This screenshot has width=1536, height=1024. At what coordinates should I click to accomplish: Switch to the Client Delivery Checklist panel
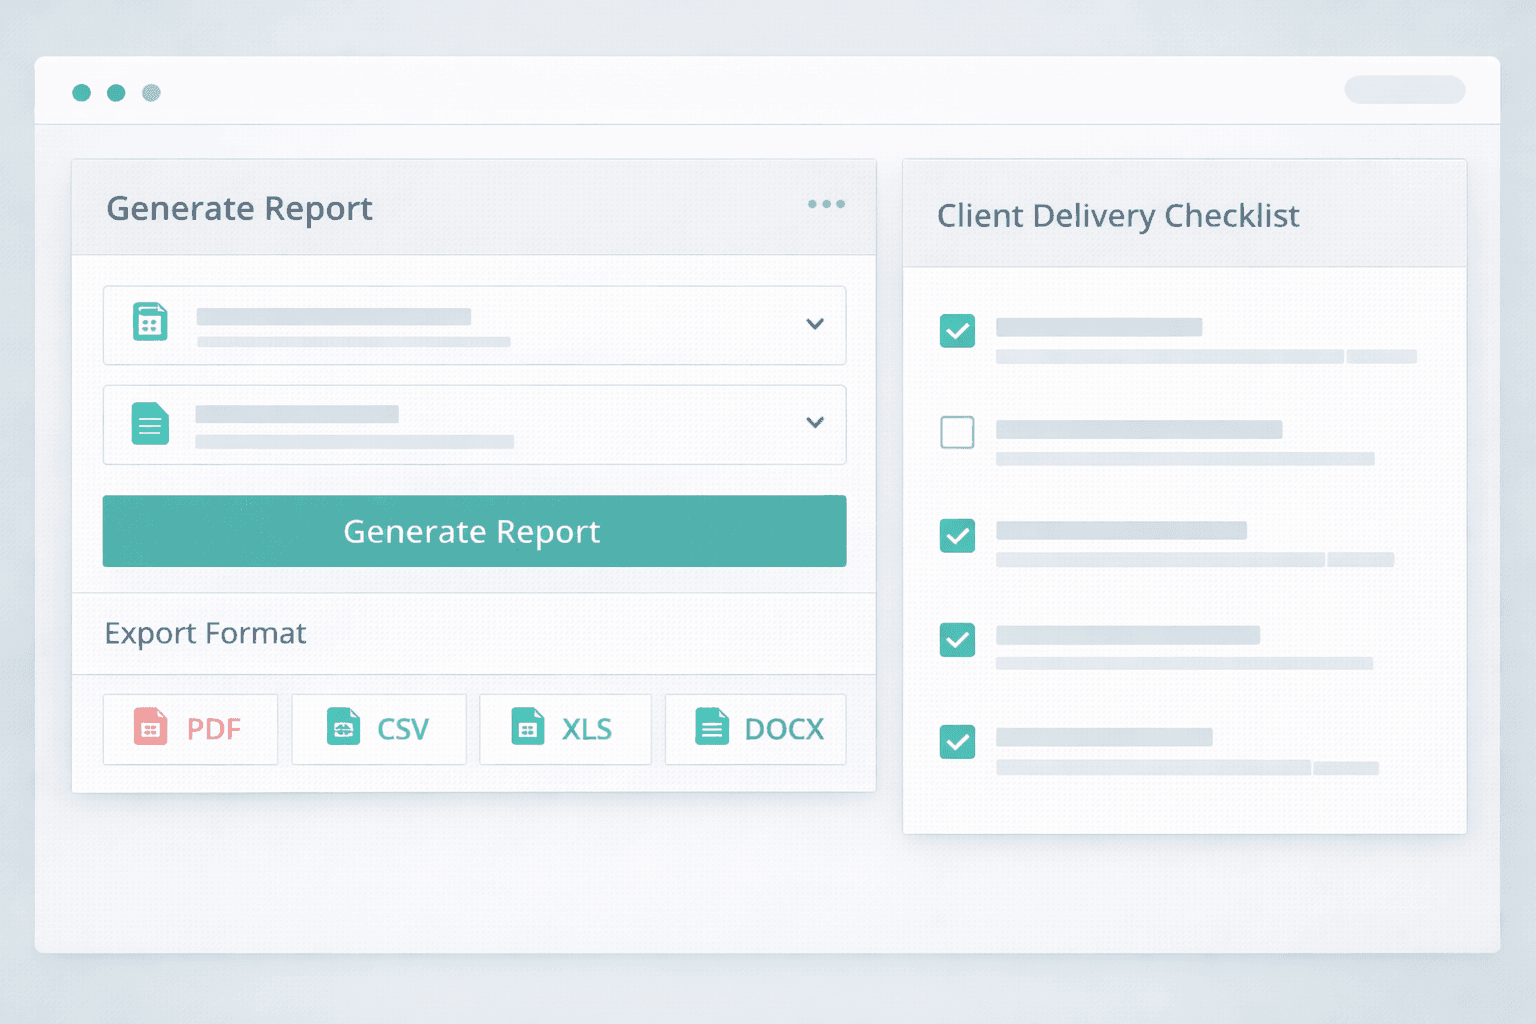pos(1118,215)
